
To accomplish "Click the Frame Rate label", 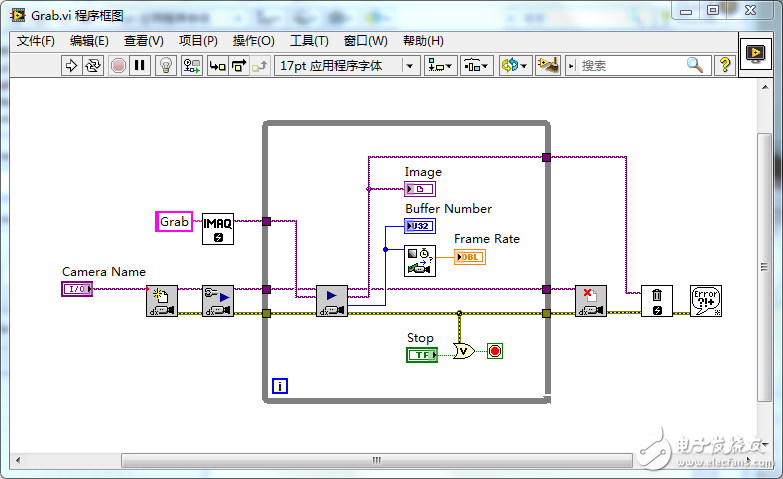I will click(487, 239).
